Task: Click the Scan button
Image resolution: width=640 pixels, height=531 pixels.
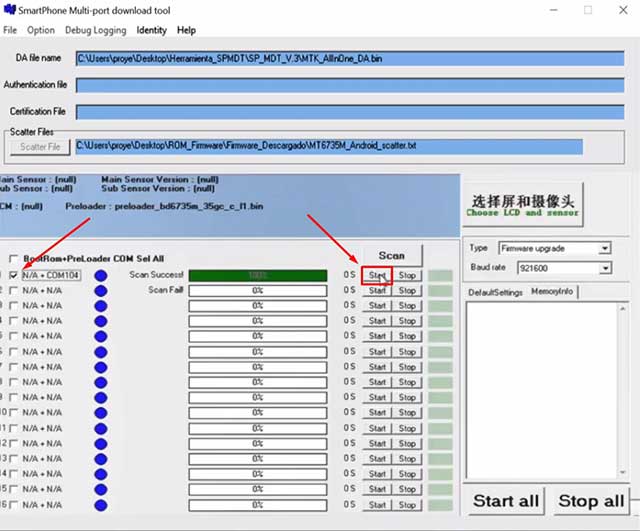Action: coord(392,256)
